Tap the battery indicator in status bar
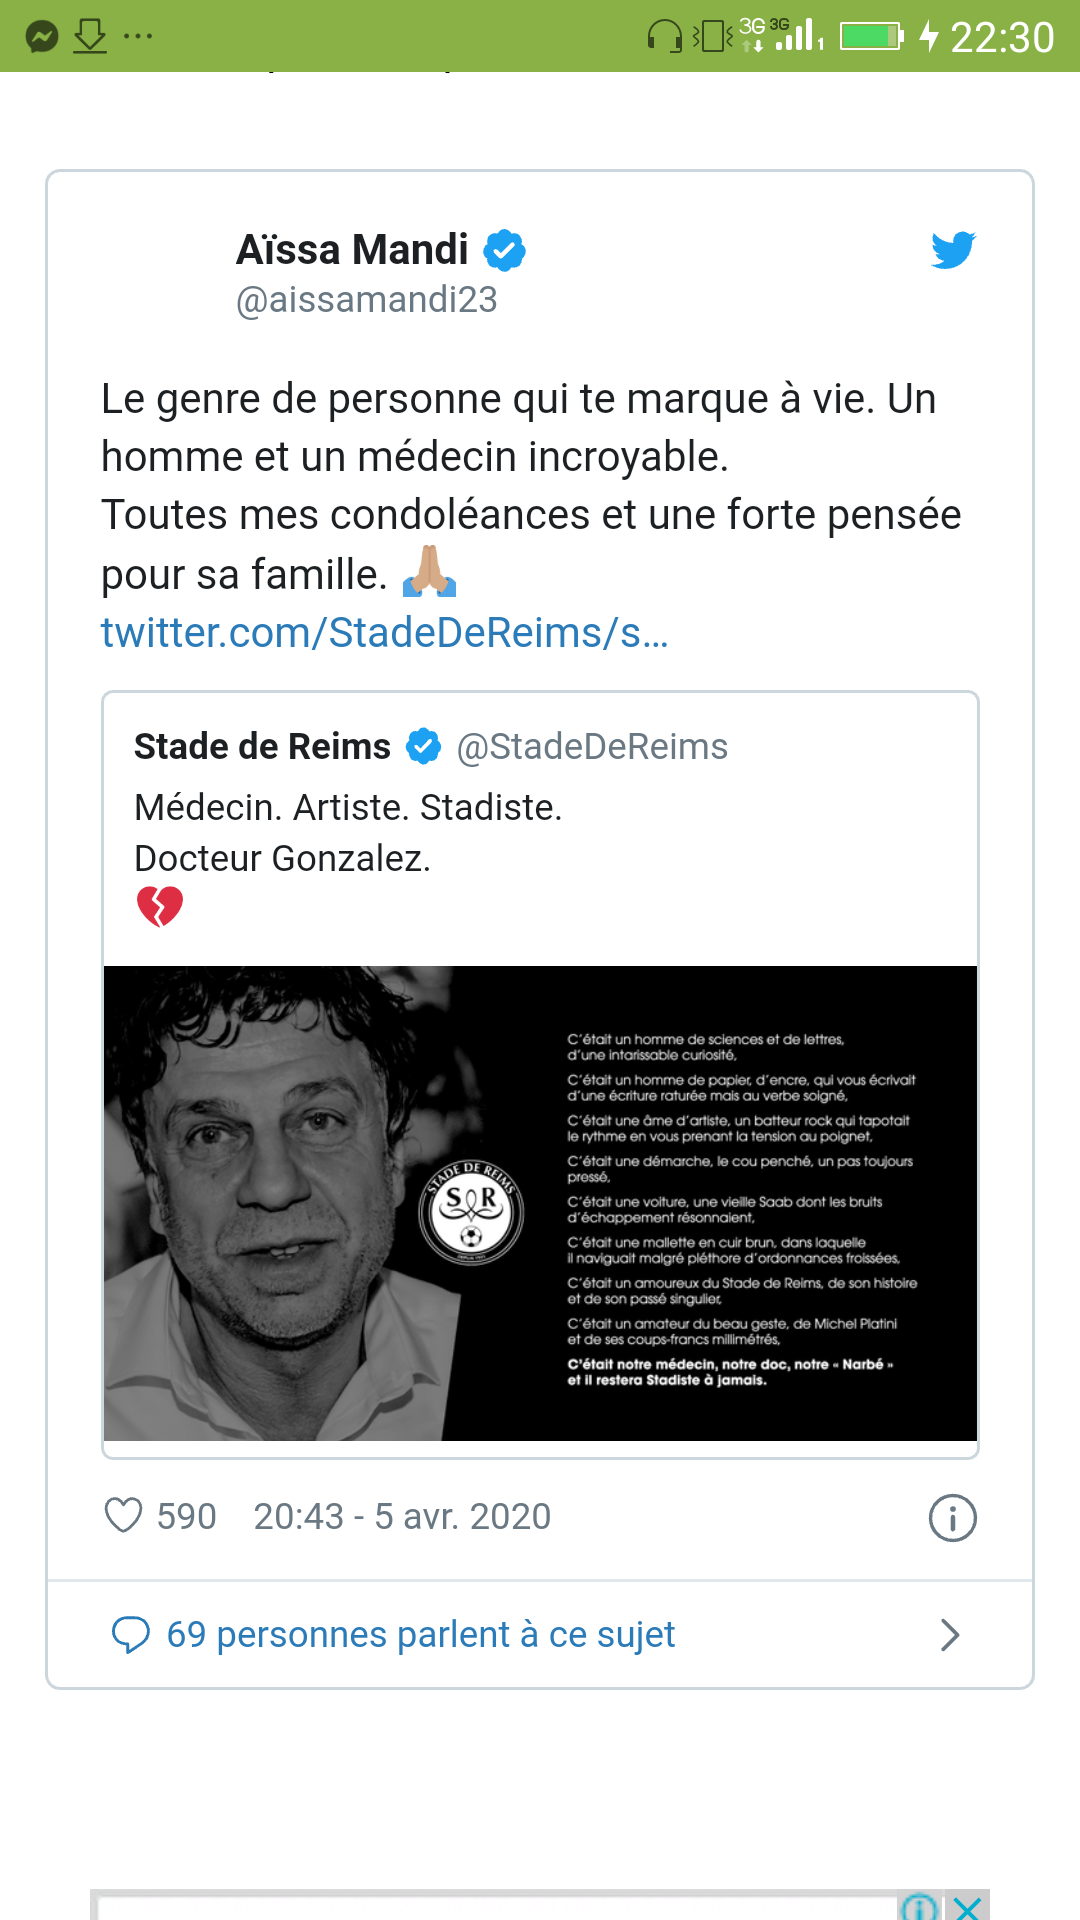This screenshot has width=1080, height=1920. tap(872, 37)
